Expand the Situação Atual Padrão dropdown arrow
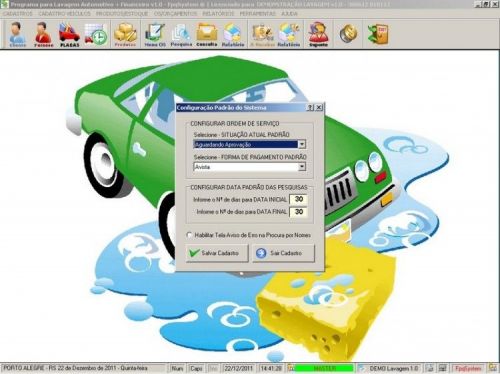 click(302, 144)
